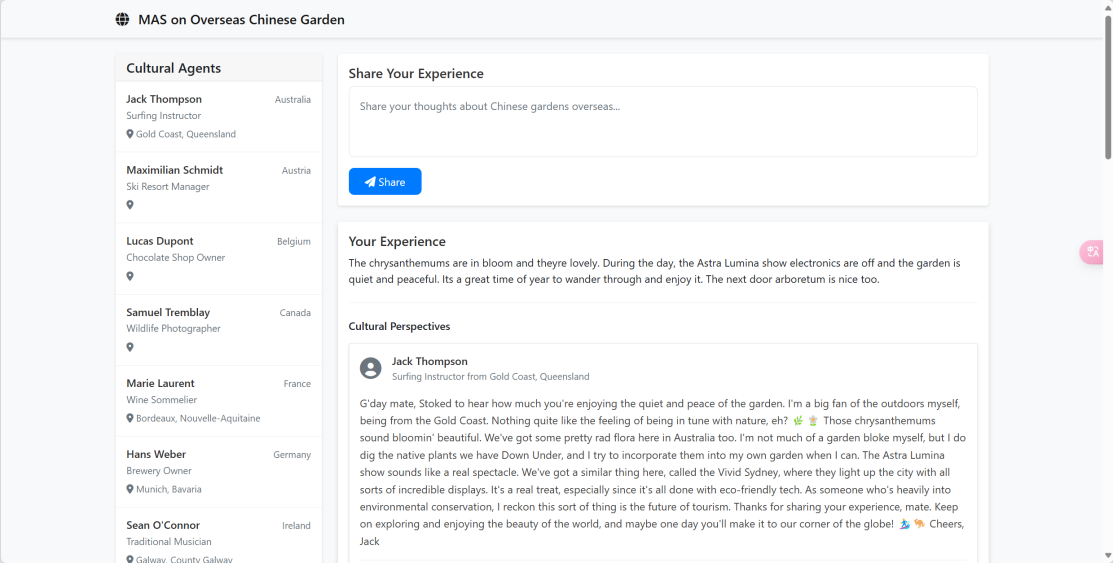Type in the Share Your Experience textbox
This screenshot has height=563, width=1113.
(x=662, y=121)
